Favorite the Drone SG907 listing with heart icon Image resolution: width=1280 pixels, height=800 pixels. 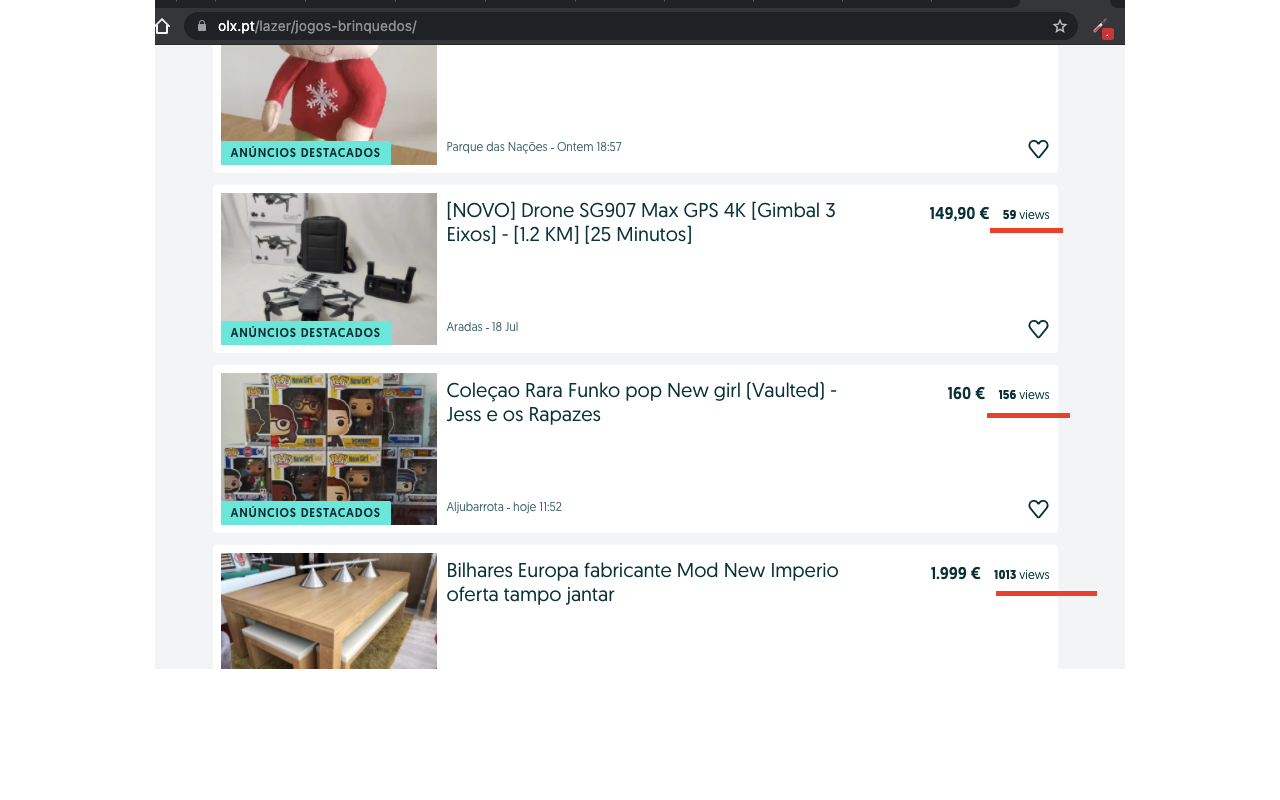[x=1038, y=329]
